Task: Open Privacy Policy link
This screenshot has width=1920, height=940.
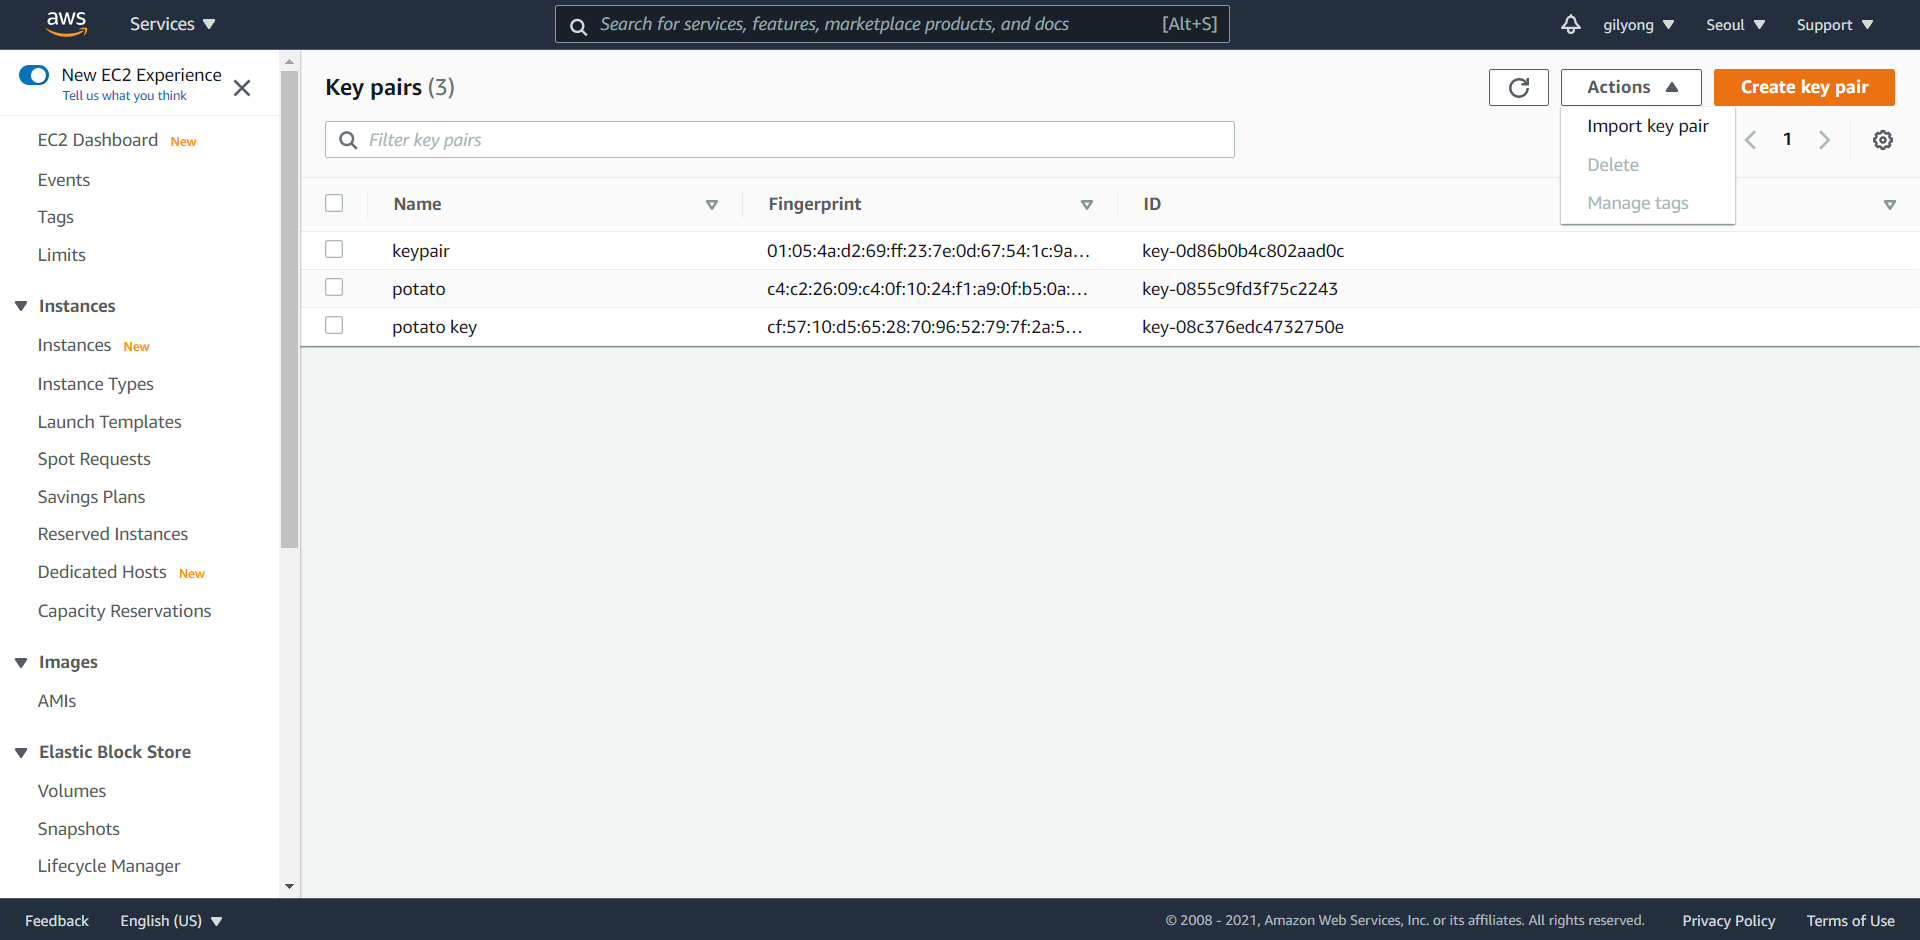Action: click(1728, 921)
